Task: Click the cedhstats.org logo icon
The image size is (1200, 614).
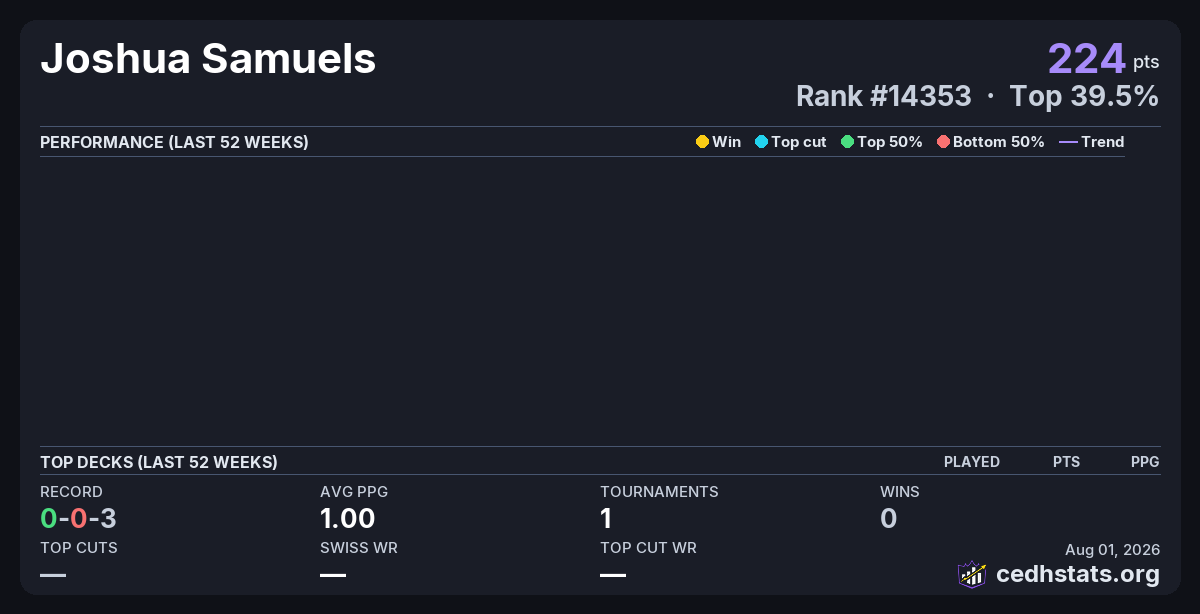Action: pos(972,574)
